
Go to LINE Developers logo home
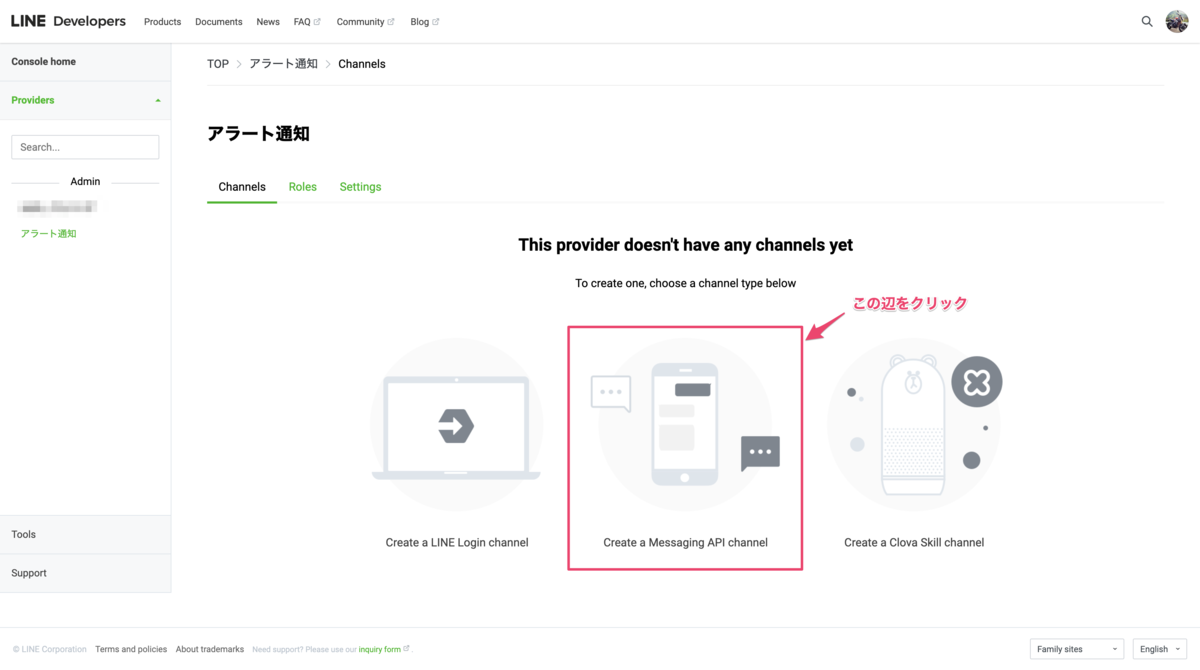click(x=68, y=21)
